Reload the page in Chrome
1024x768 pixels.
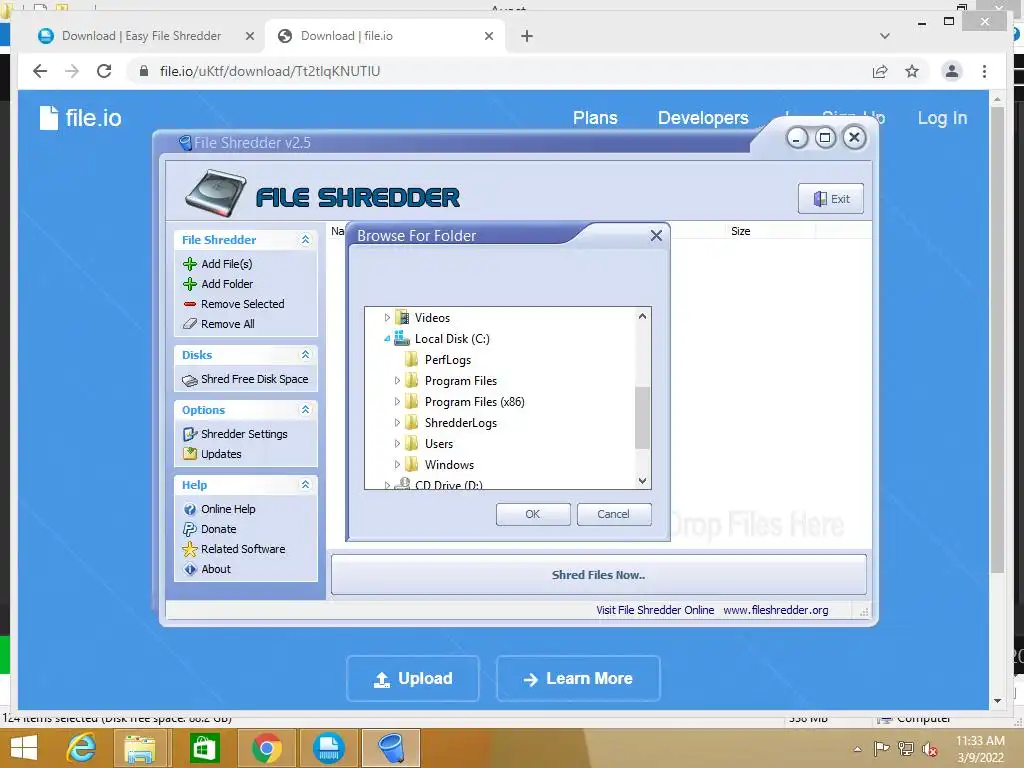click(x=104, y=71)
